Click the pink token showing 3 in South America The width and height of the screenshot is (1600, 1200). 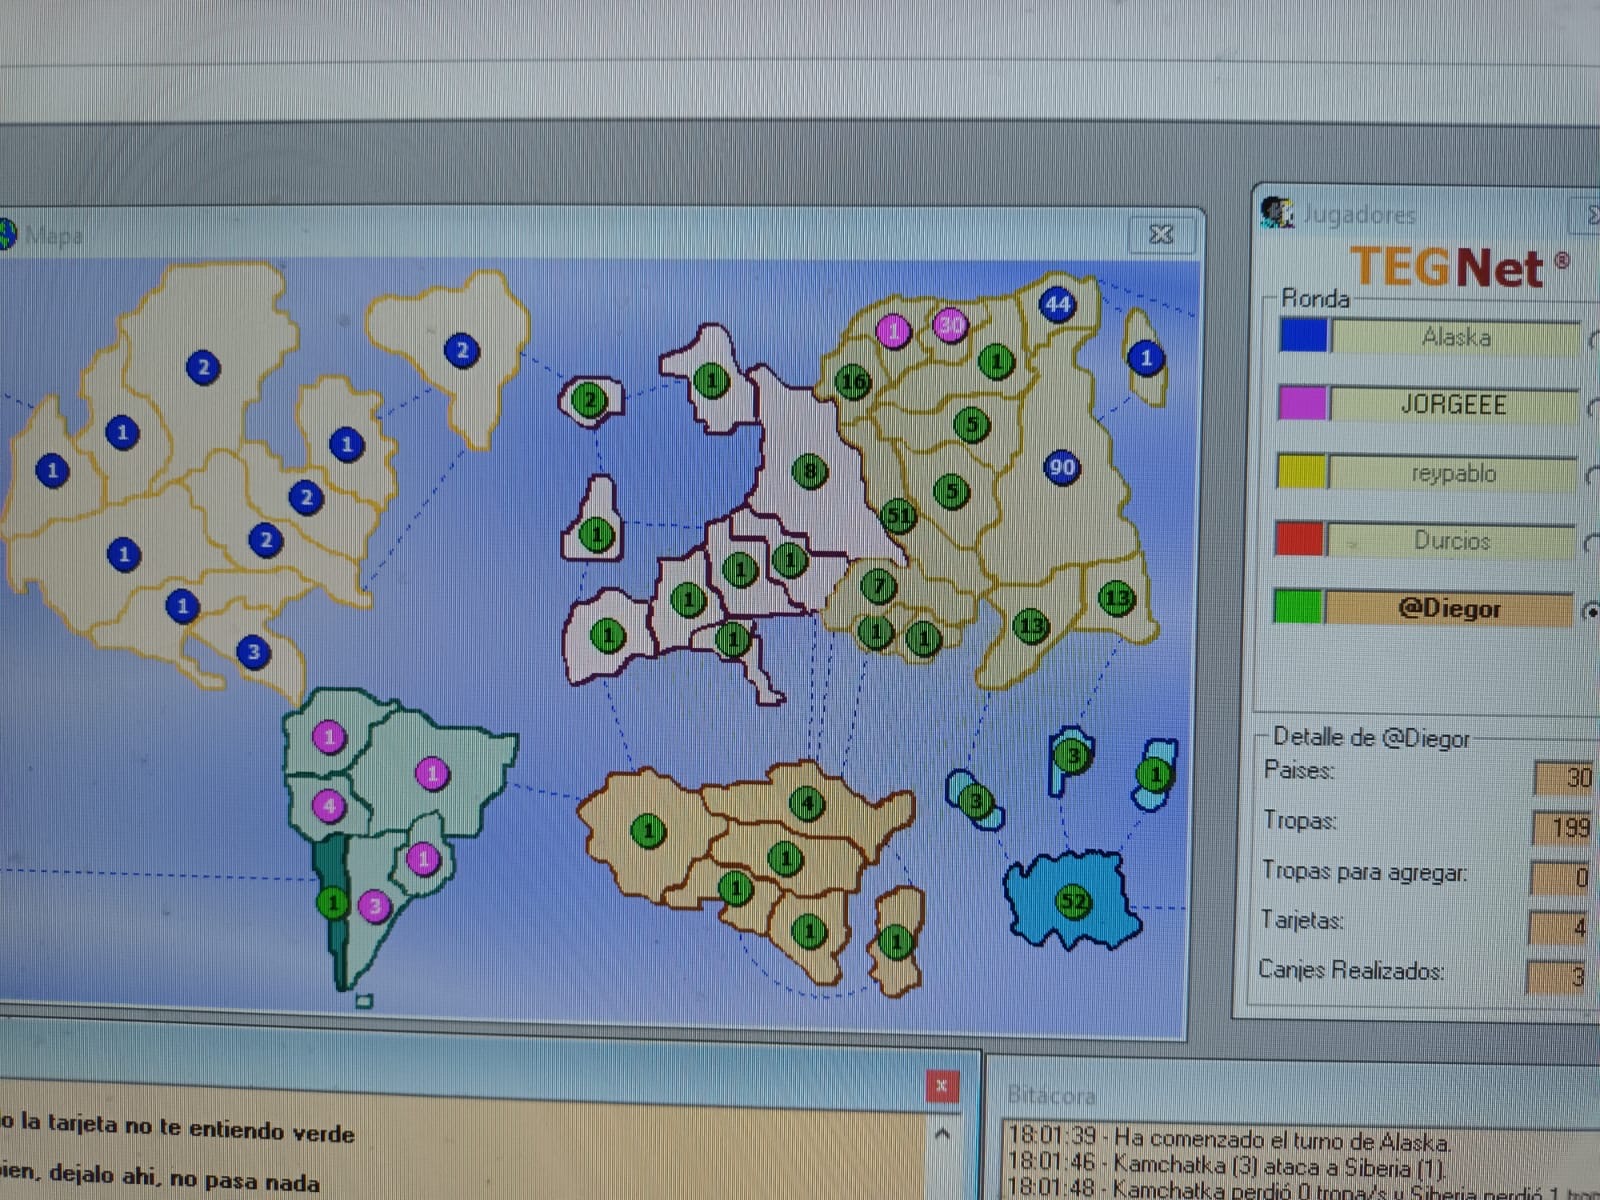coord(374,906)
